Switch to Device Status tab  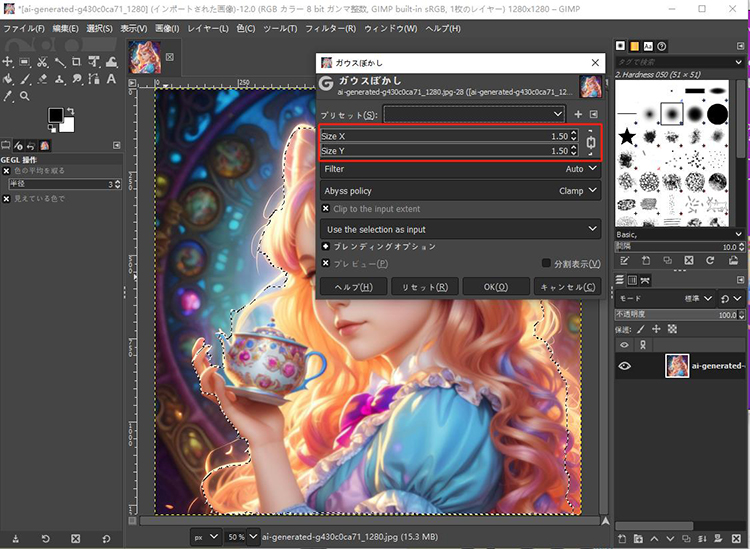coord(19,145)
